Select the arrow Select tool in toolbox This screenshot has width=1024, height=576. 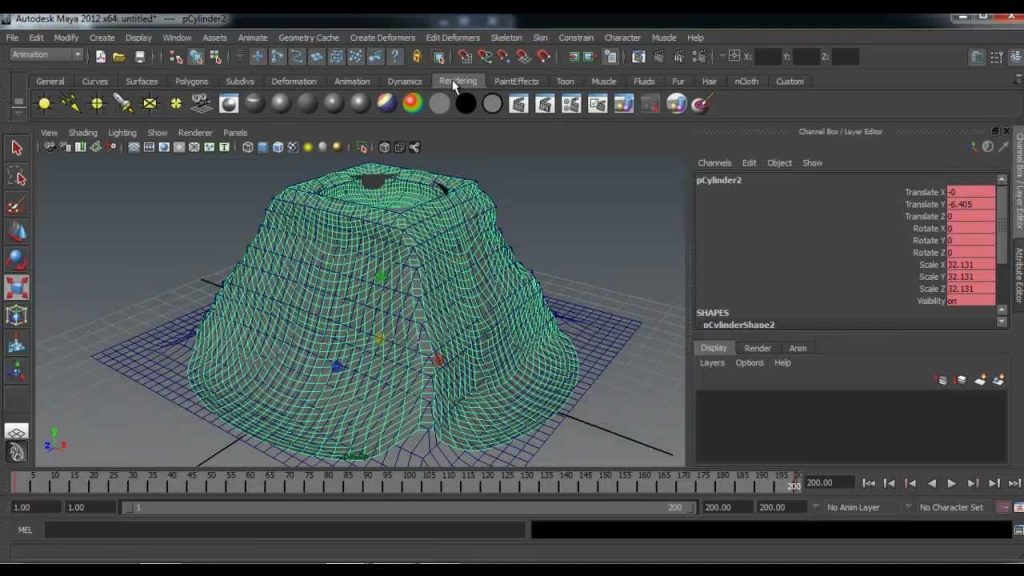click(16, 148)
